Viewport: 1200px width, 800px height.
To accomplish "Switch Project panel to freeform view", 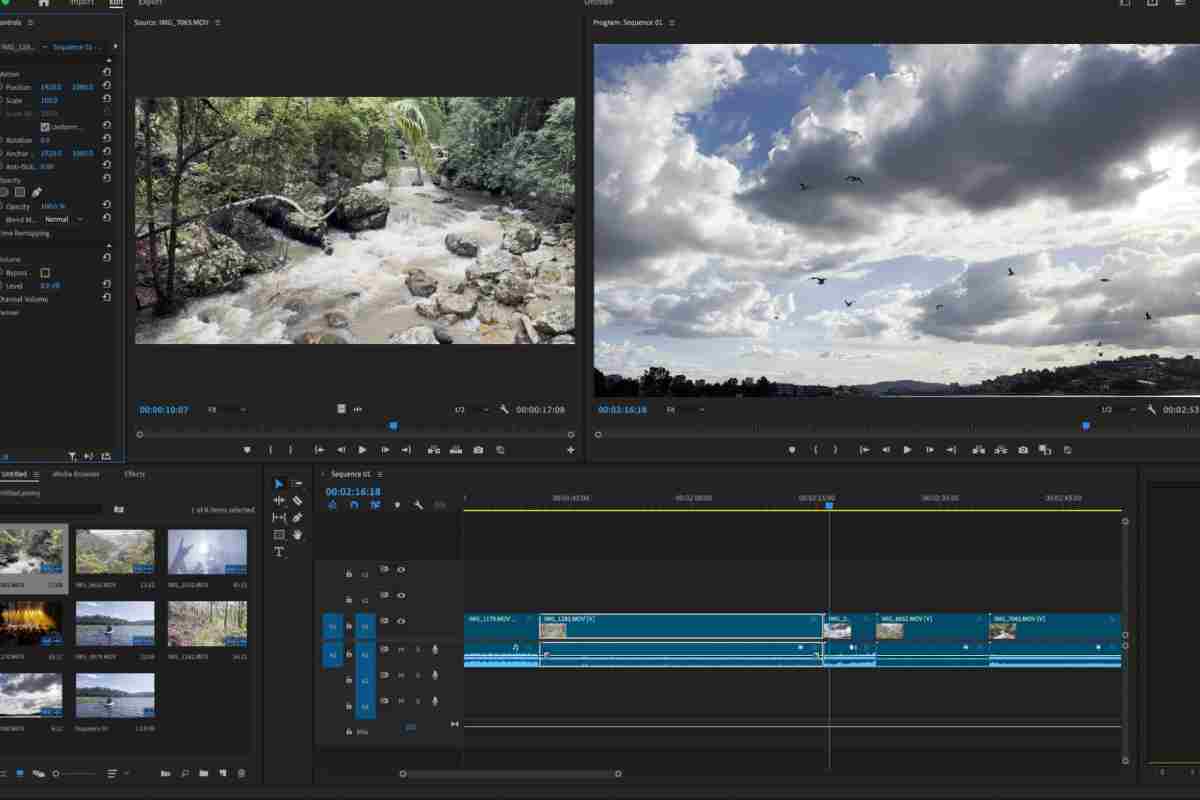I will pyautogui.click(x=39, y=773).
